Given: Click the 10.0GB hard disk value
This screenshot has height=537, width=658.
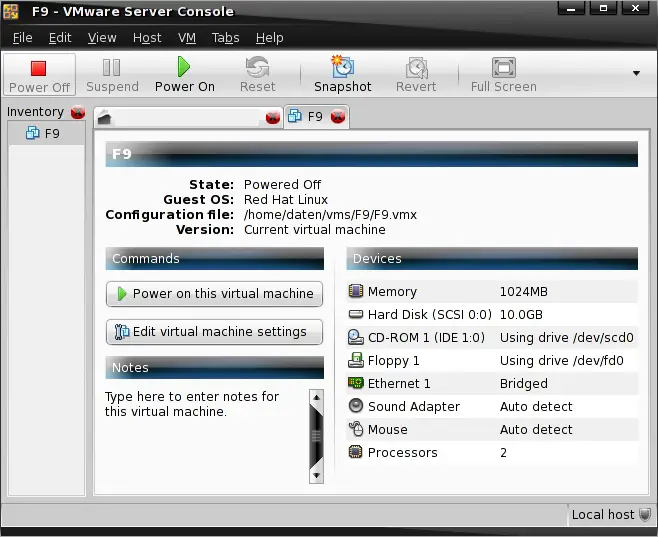Looking at the screenshot, I should pos(521,315).
